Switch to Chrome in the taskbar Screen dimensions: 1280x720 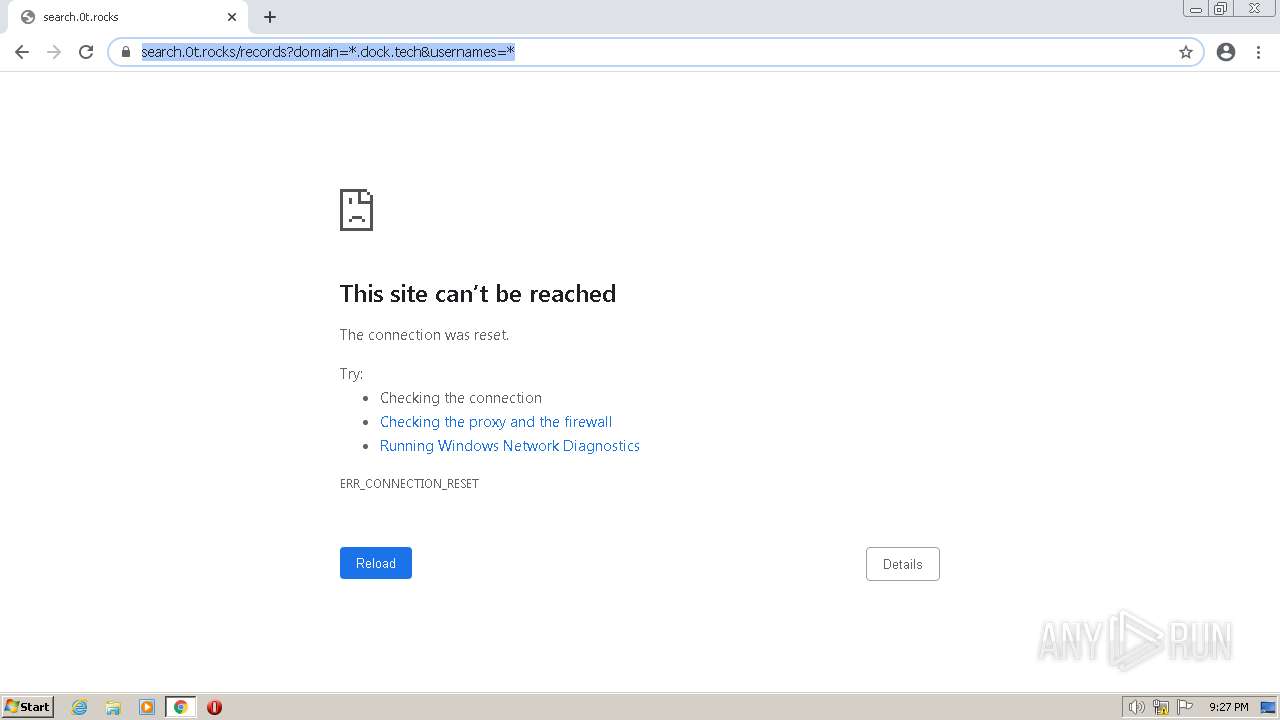click(x=180, y=707)
